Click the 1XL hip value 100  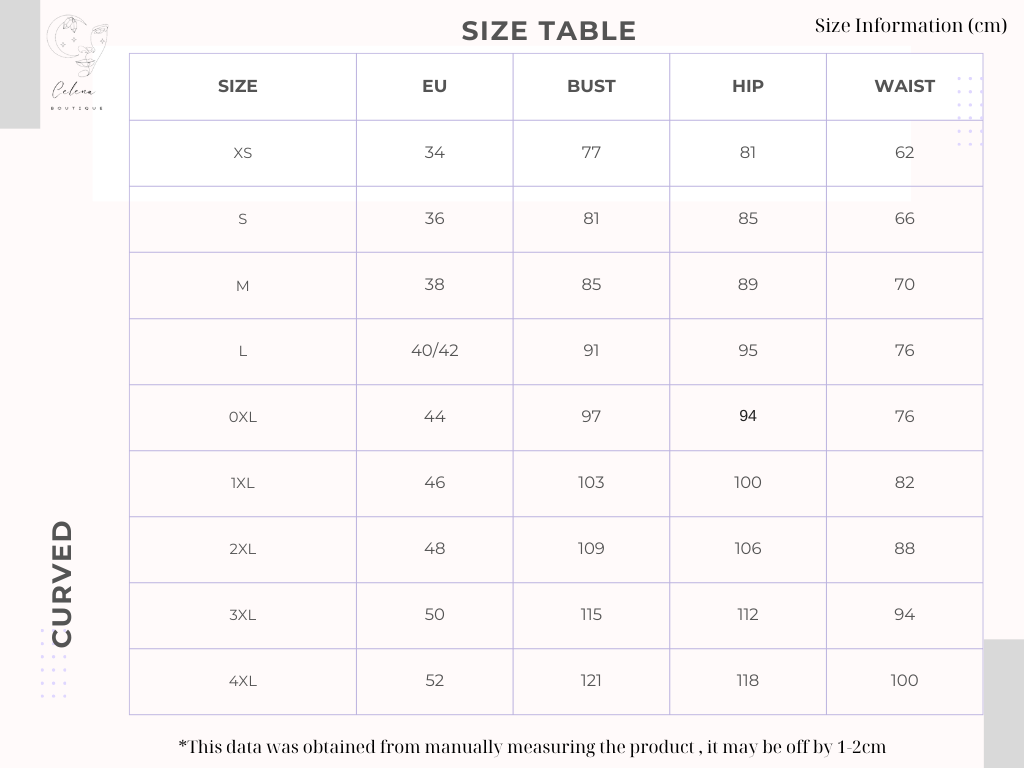[748, 483]
